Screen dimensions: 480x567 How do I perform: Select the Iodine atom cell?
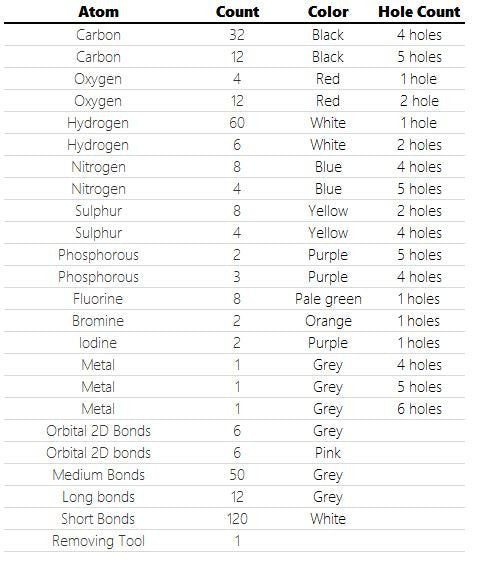(98, 343)
